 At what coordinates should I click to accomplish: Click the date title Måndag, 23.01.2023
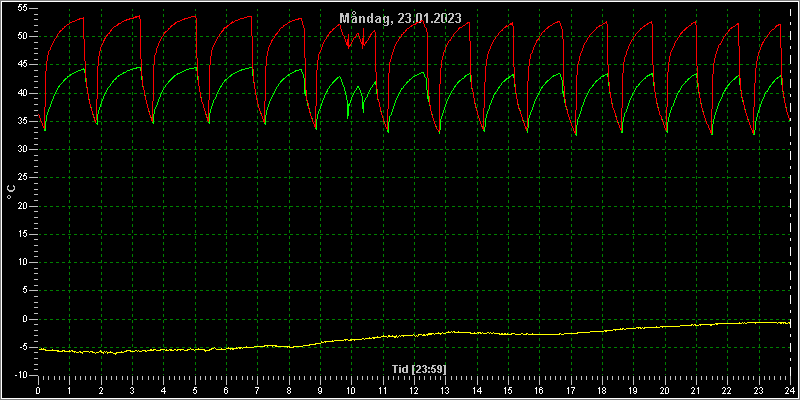click(x=401, y=18)
